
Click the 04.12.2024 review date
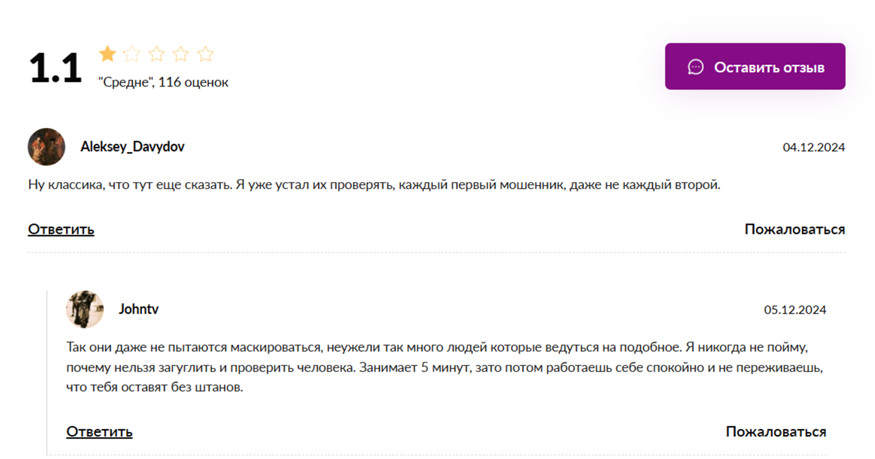[814, 147]
